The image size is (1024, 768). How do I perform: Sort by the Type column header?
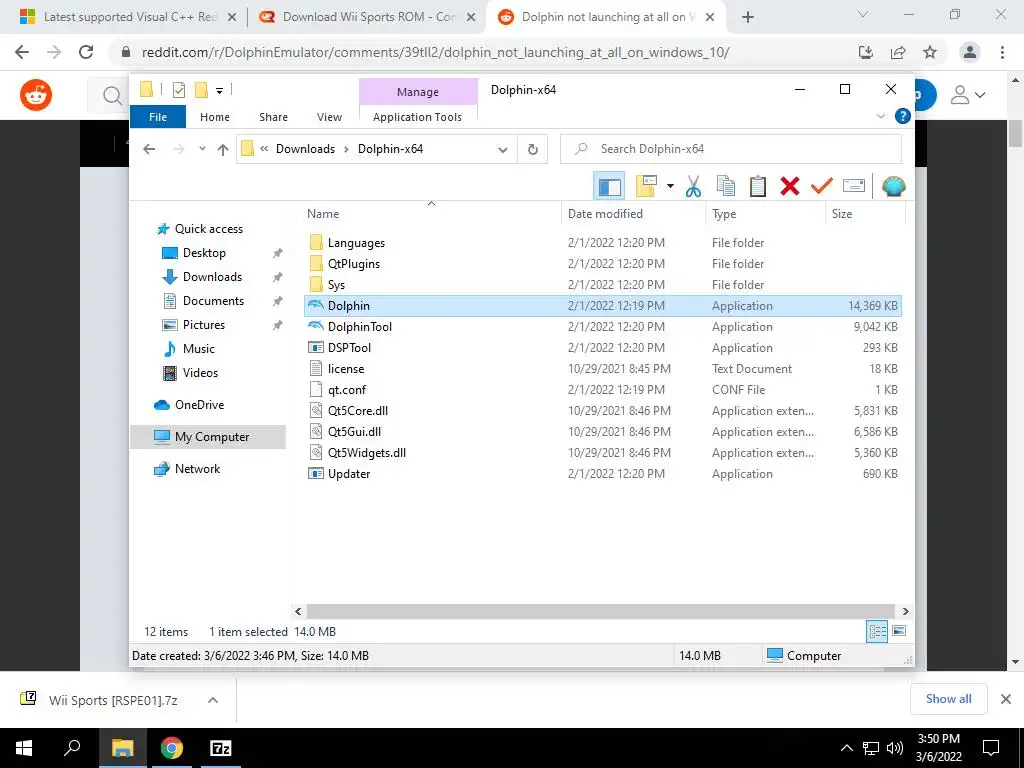pyautogui.click(x=765, y=214)
